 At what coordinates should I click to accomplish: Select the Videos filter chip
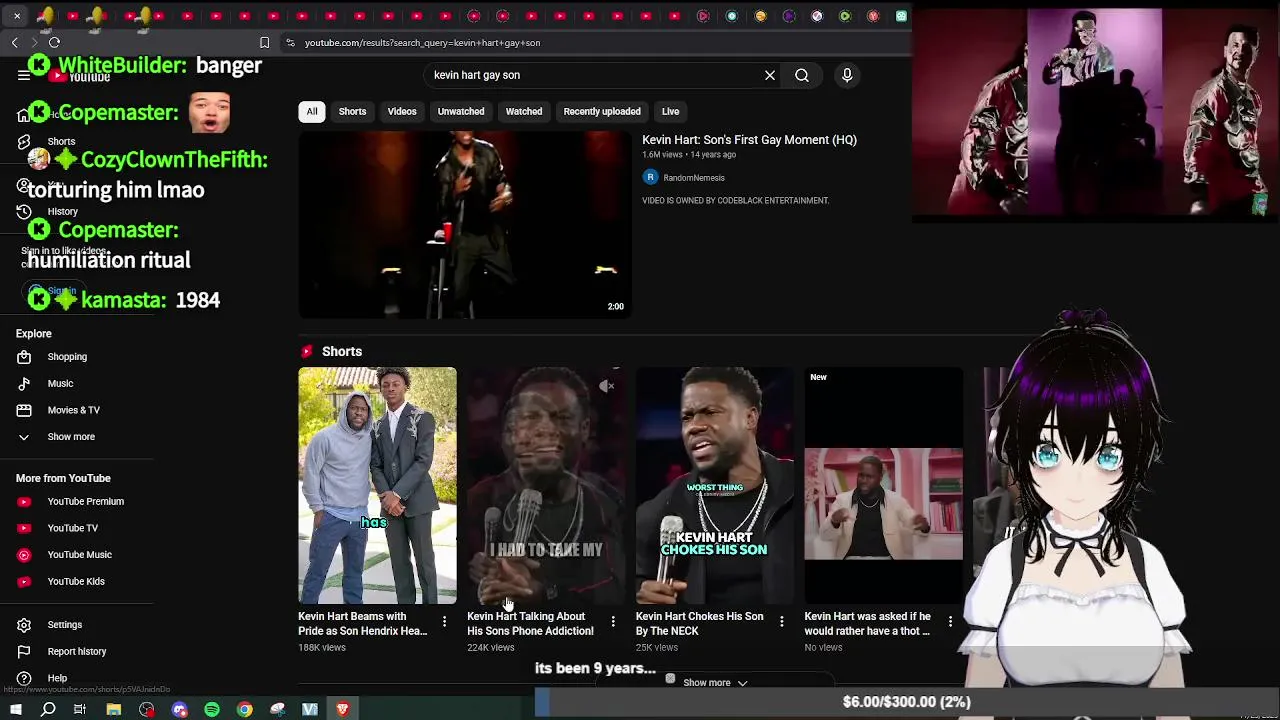coord(402,112)
